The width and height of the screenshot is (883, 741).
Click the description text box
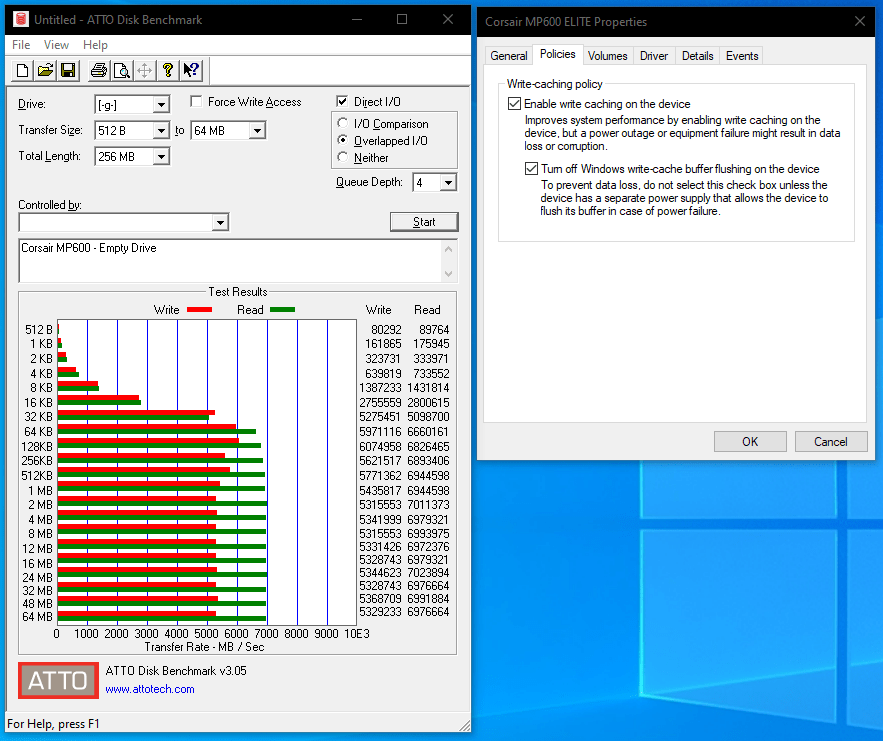coord(230,260)
